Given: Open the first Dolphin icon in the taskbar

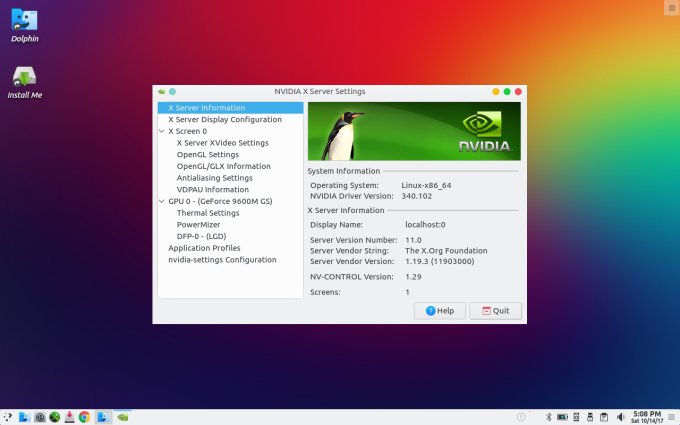Looking at the screenshot, I should (24, 417).
